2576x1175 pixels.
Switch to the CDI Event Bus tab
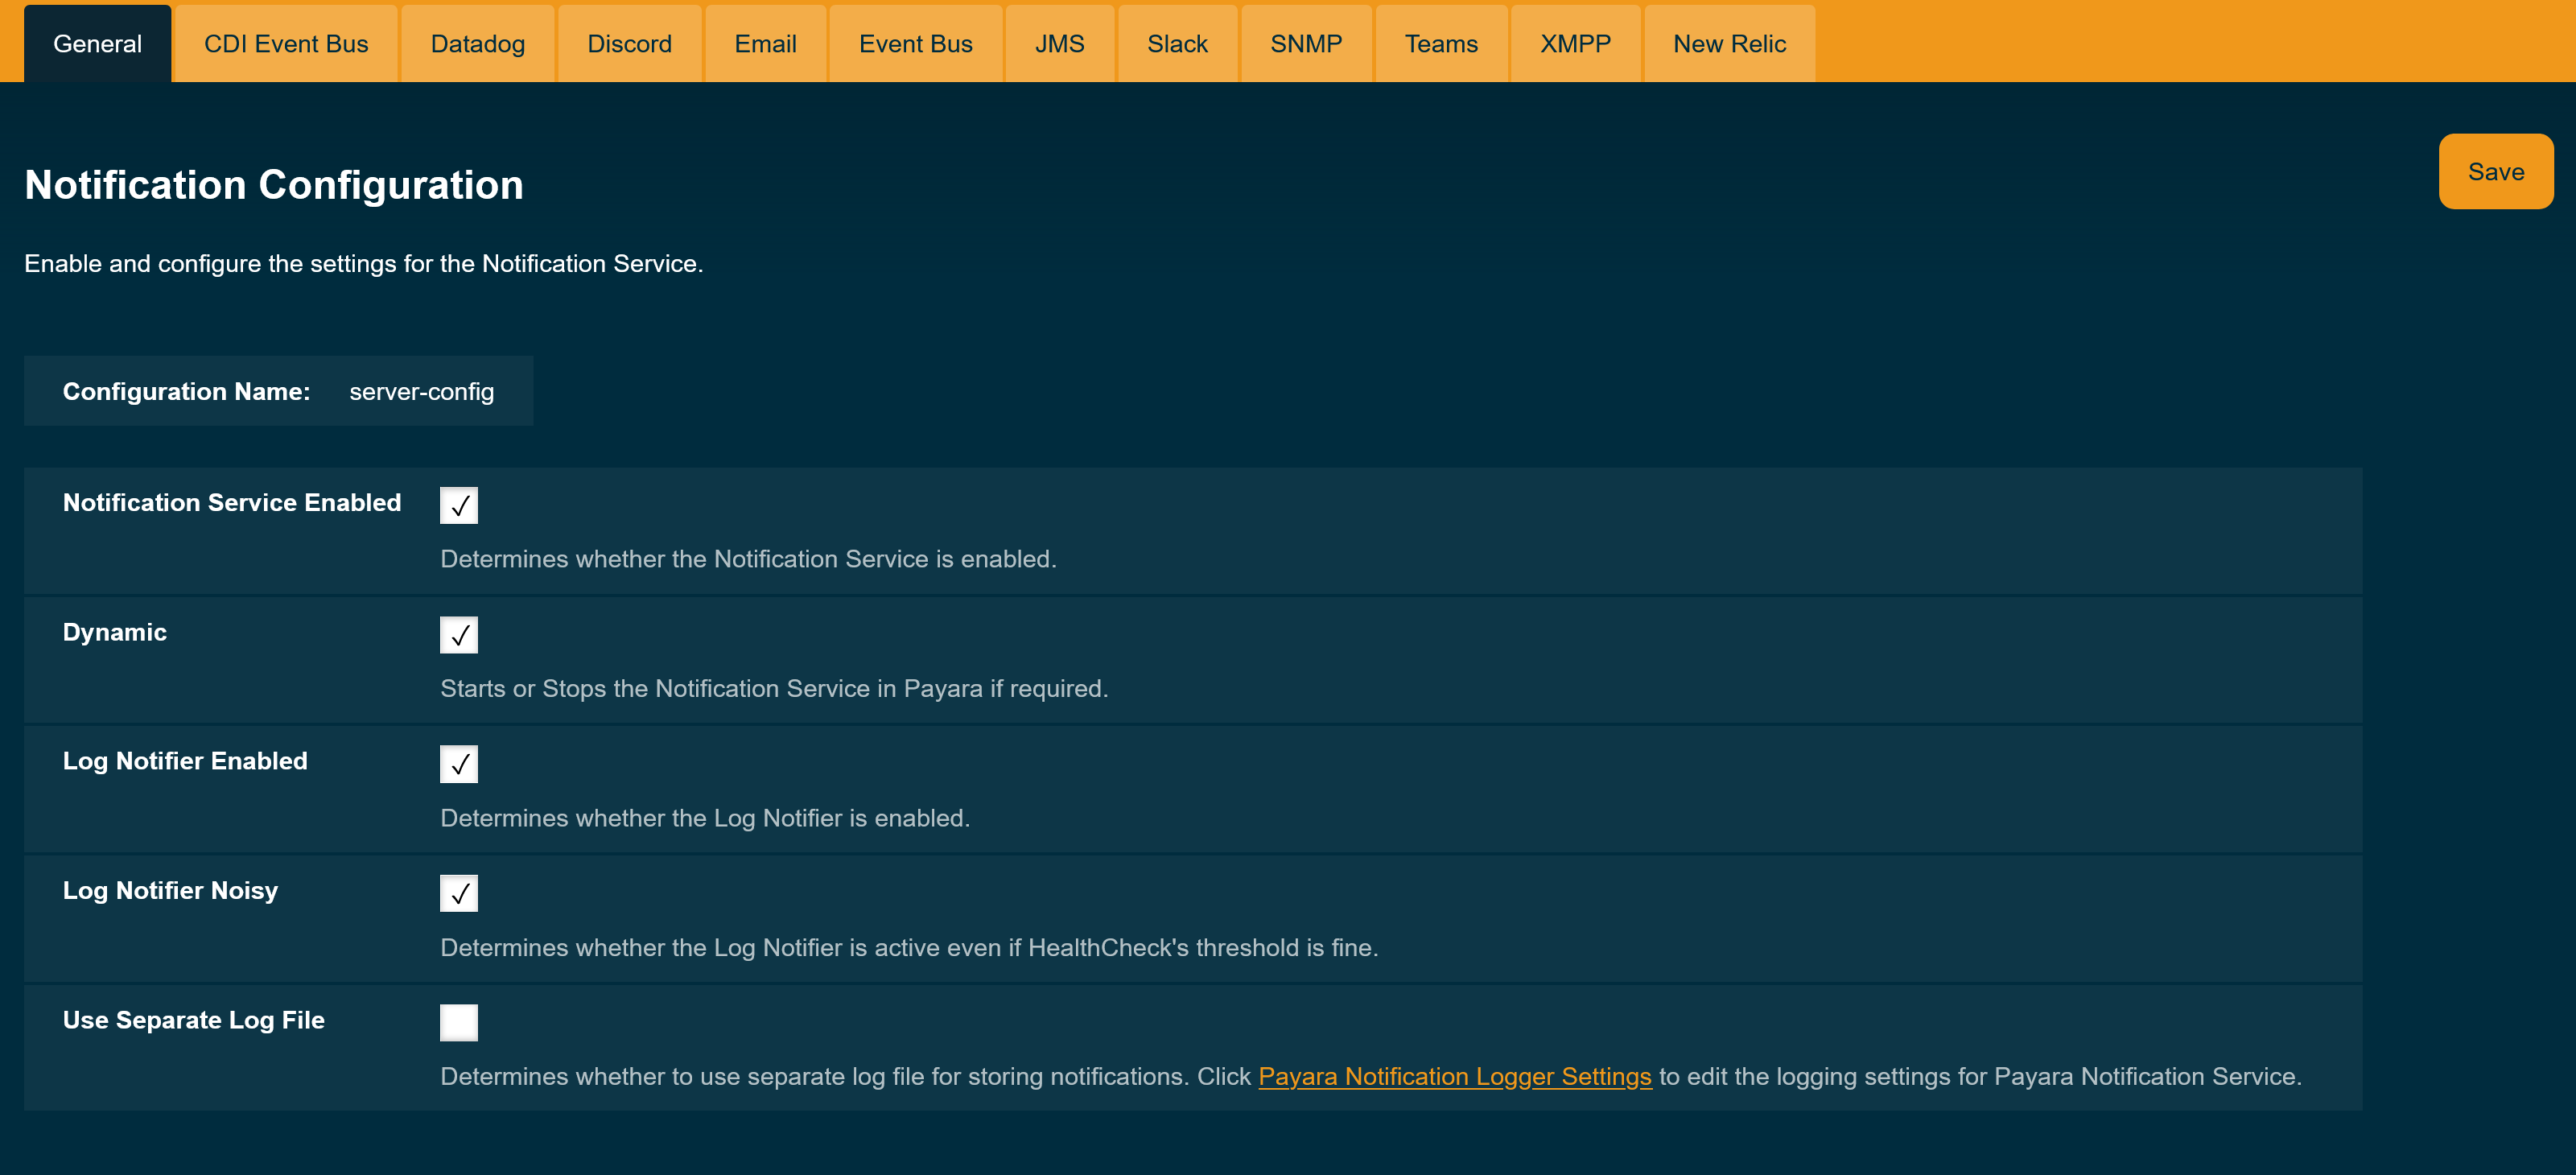(285, 43)
